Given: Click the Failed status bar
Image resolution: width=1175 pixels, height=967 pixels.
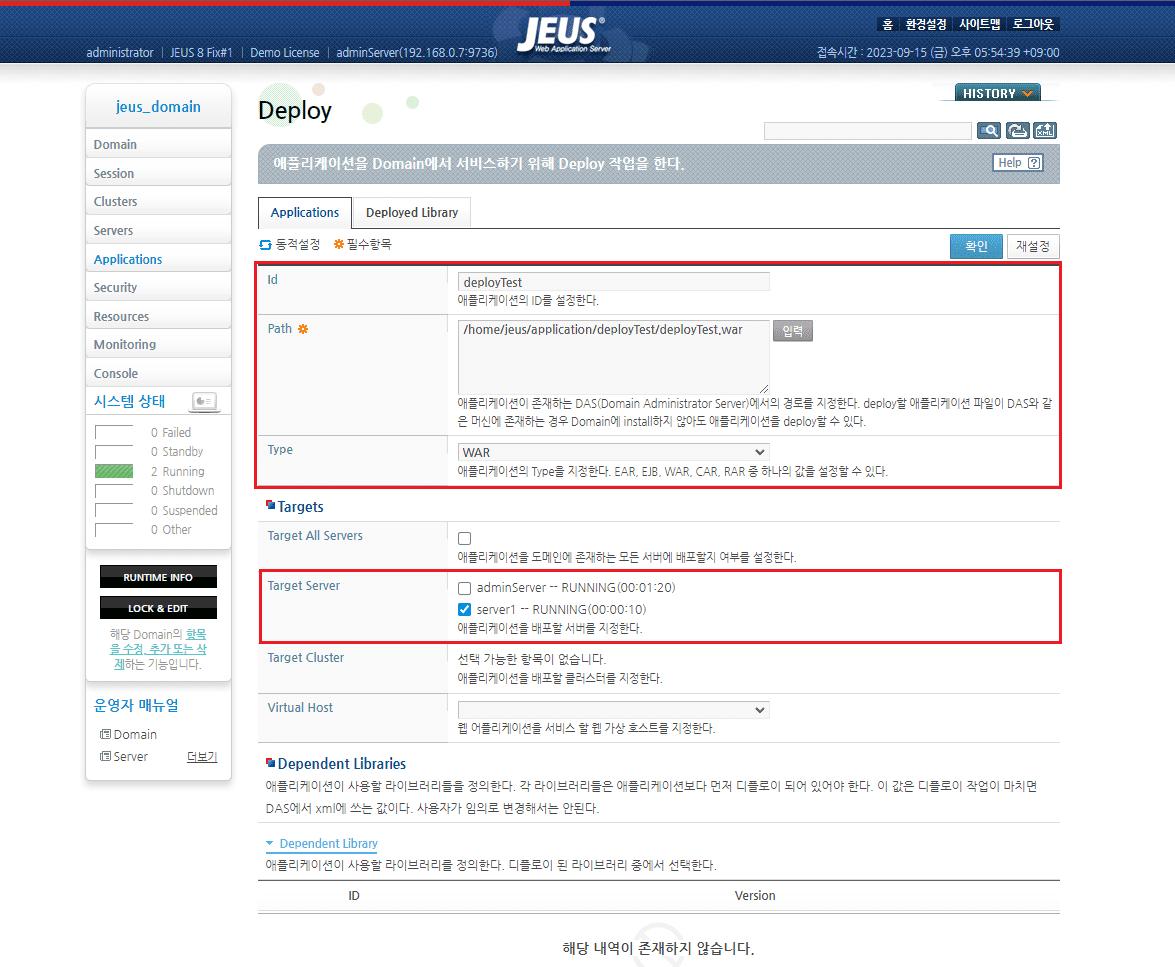Looking at the screenshot, I should [114, 433].
